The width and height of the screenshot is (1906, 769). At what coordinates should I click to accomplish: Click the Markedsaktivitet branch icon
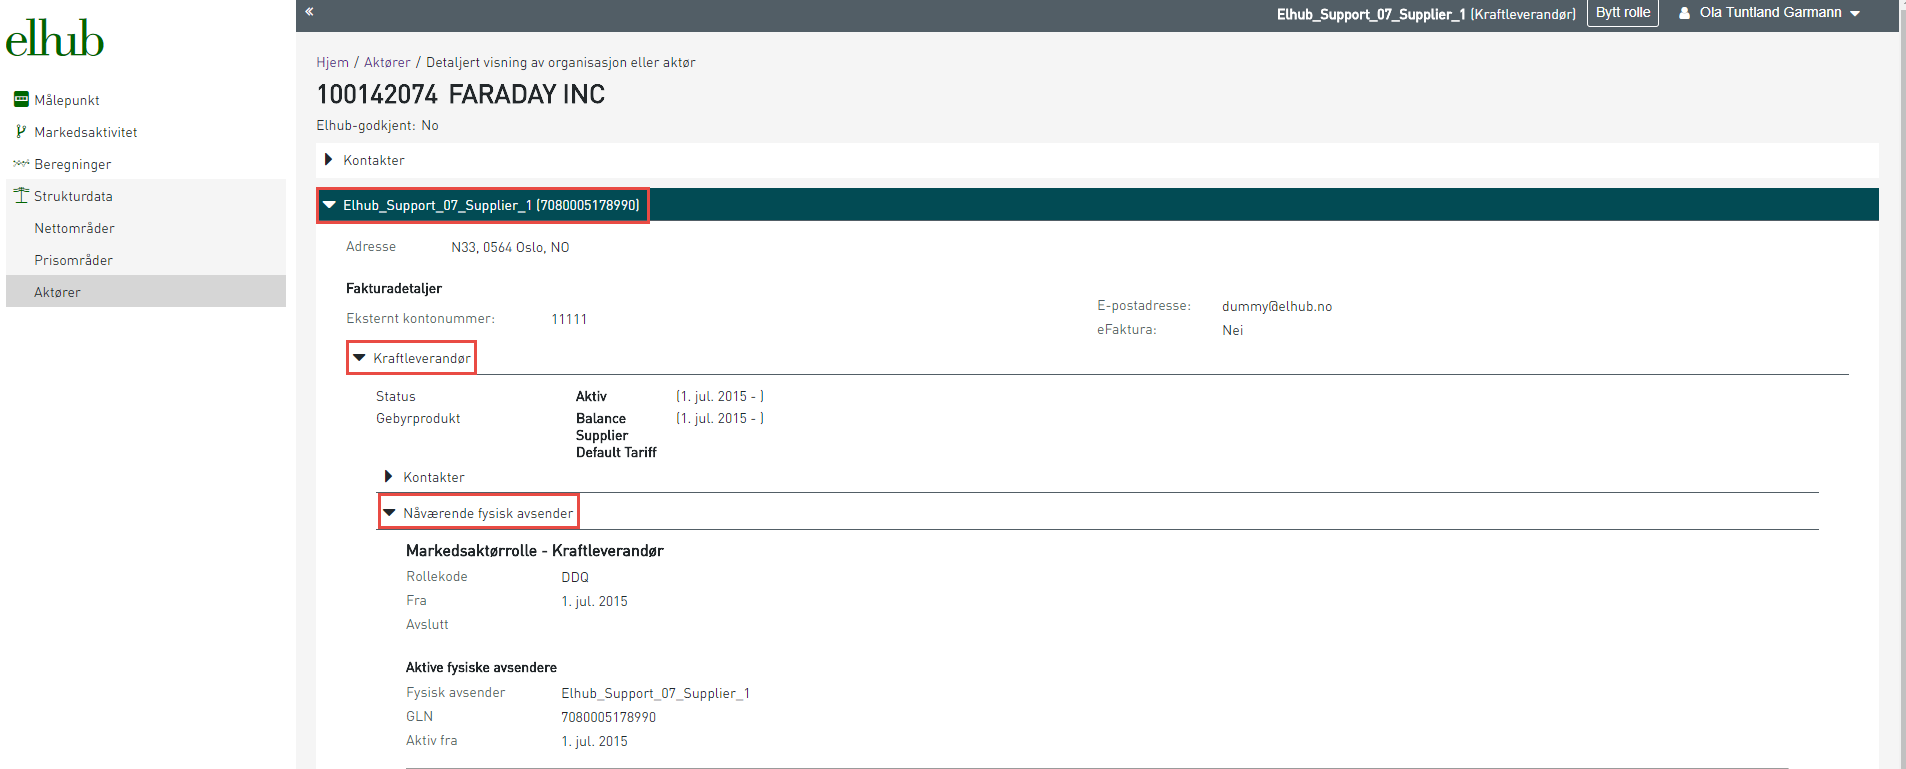[x=21, y=131]
